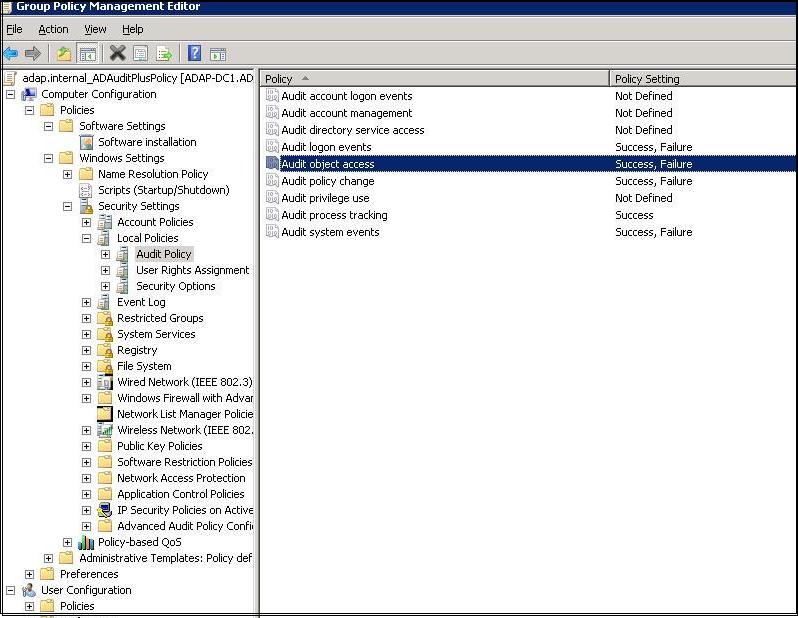
Task: Click the Computer Configuration node icon
Action: pyautogui.click(x=29, y=94)
